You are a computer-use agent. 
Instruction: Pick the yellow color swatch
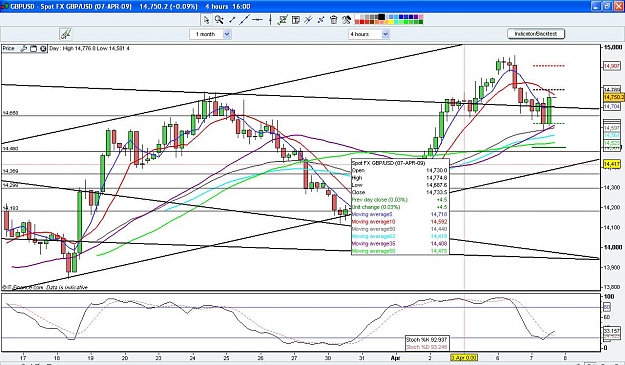click(391, 22)
